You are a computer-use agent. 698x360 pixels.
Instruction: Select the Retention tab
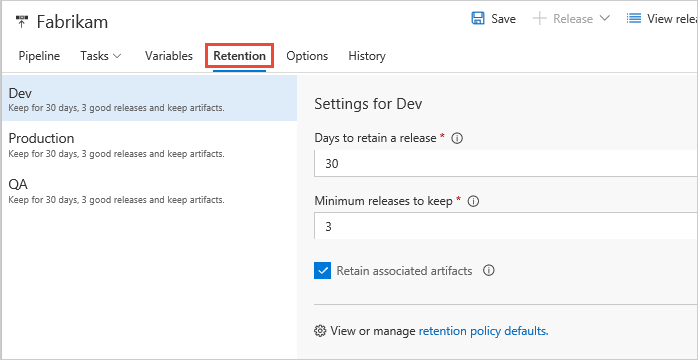pyautogui.click(x=239, y=56)
